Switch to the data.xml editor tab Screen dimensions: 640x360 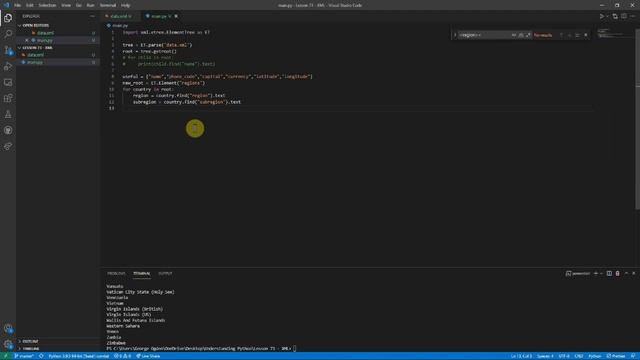(x=120, y=16)
